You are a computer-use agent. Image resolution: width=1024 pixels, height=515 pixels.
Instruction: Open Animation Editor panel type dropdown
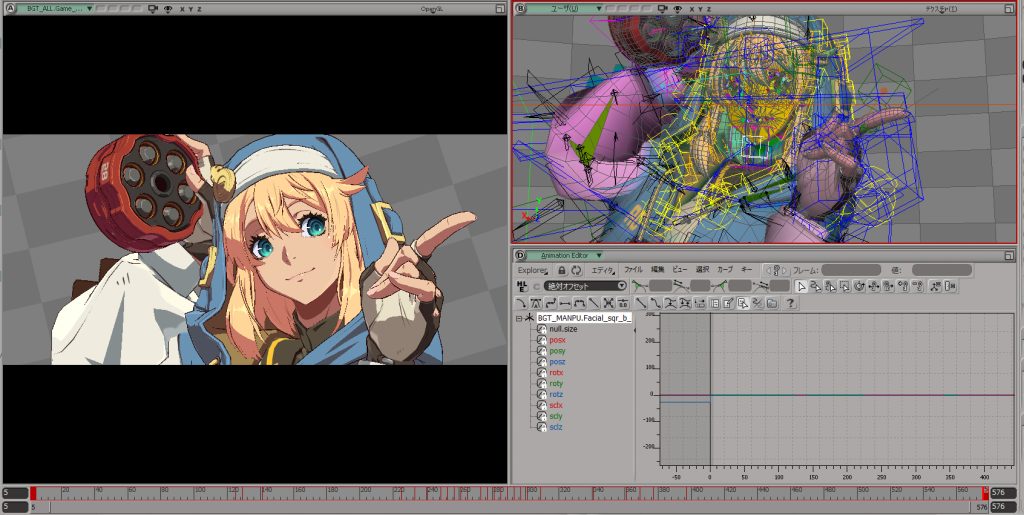[x=566, y=255]
